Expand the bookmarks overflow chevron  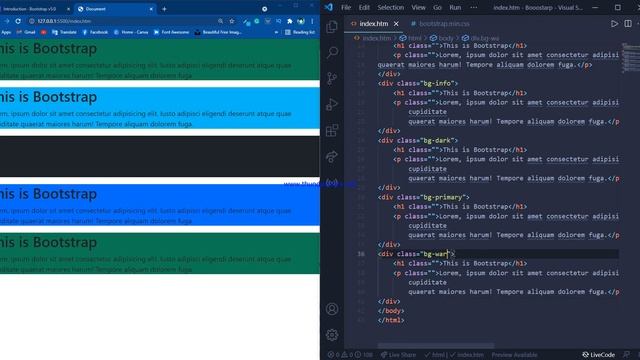(276, 32)
